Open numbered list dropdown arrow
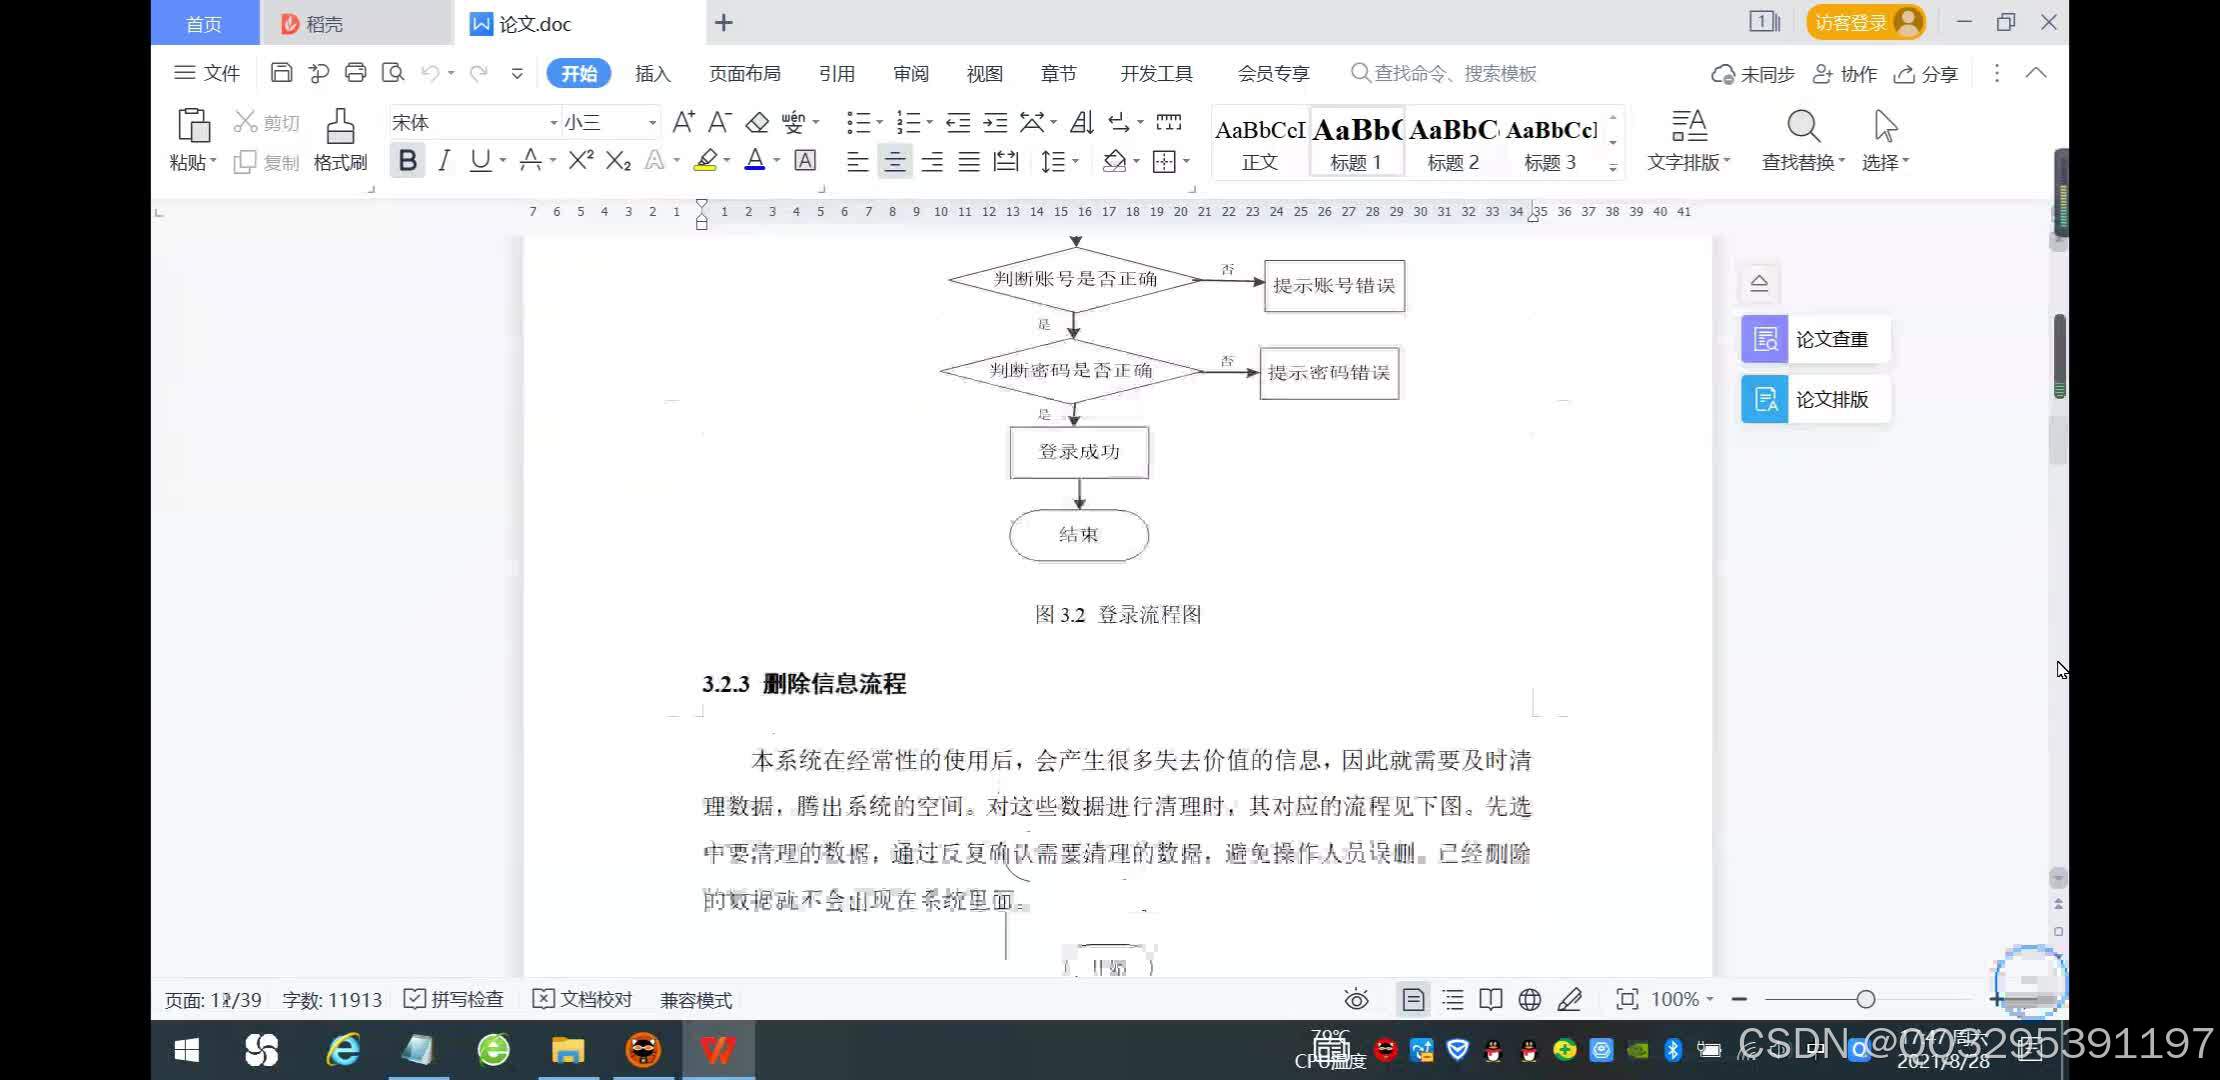 [x=930, y=122]
